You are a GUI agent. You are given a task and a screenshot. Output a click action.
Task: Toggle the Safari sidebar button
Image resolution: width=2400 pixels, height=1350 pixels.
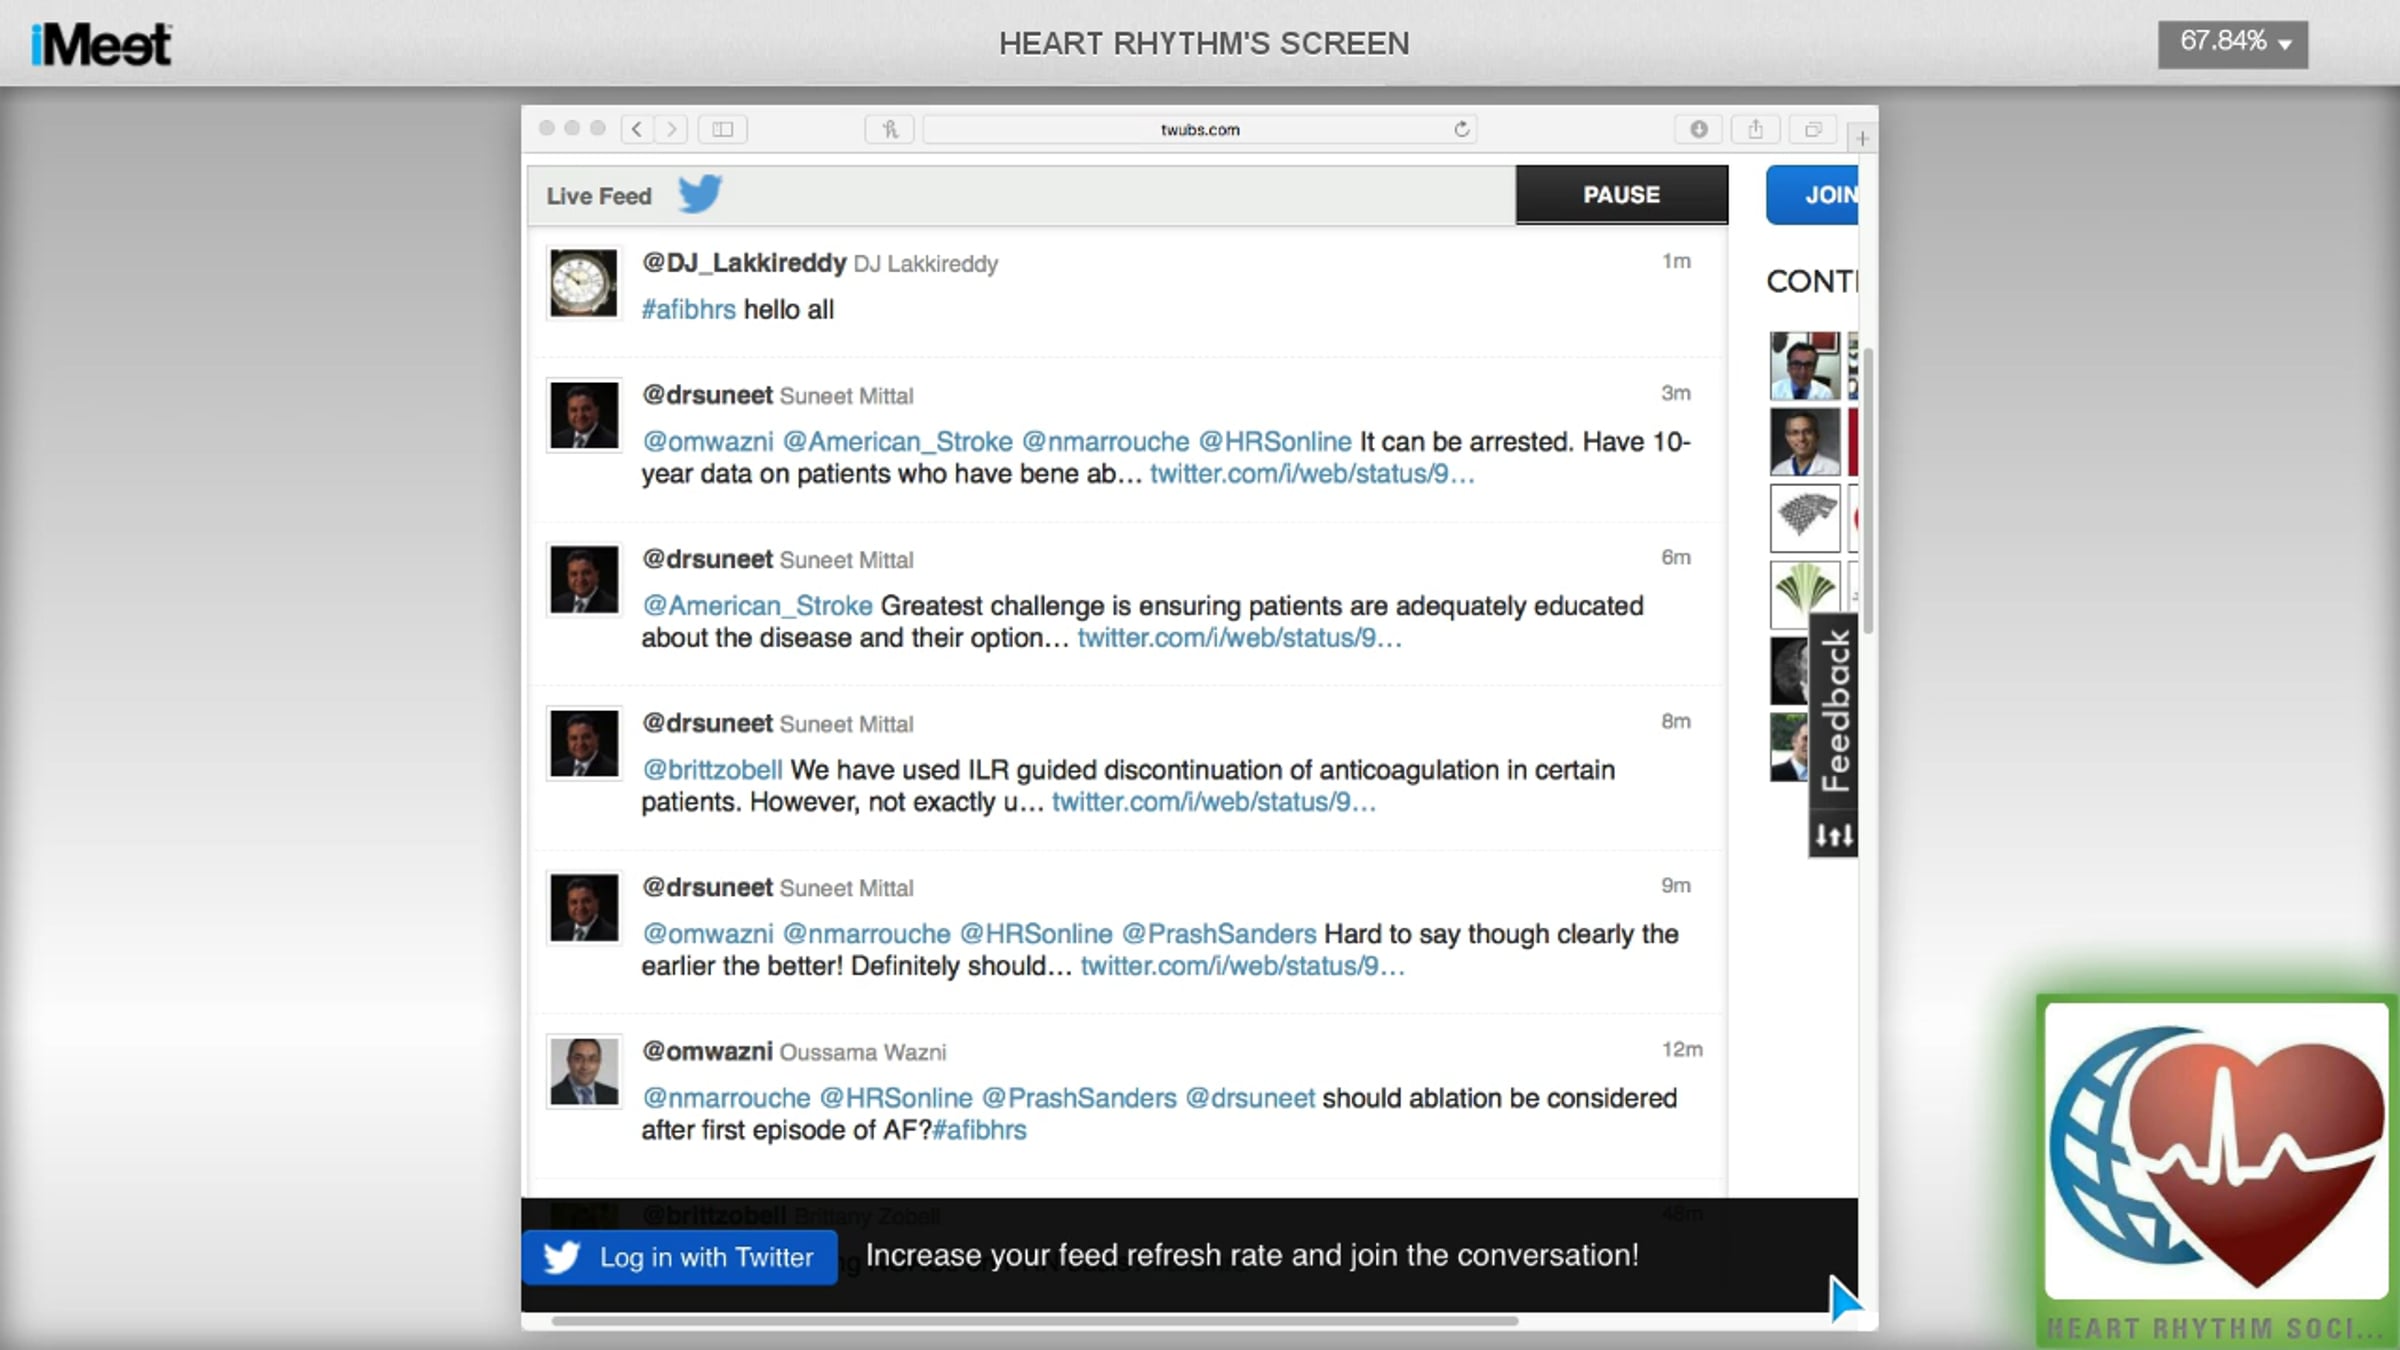723,129
